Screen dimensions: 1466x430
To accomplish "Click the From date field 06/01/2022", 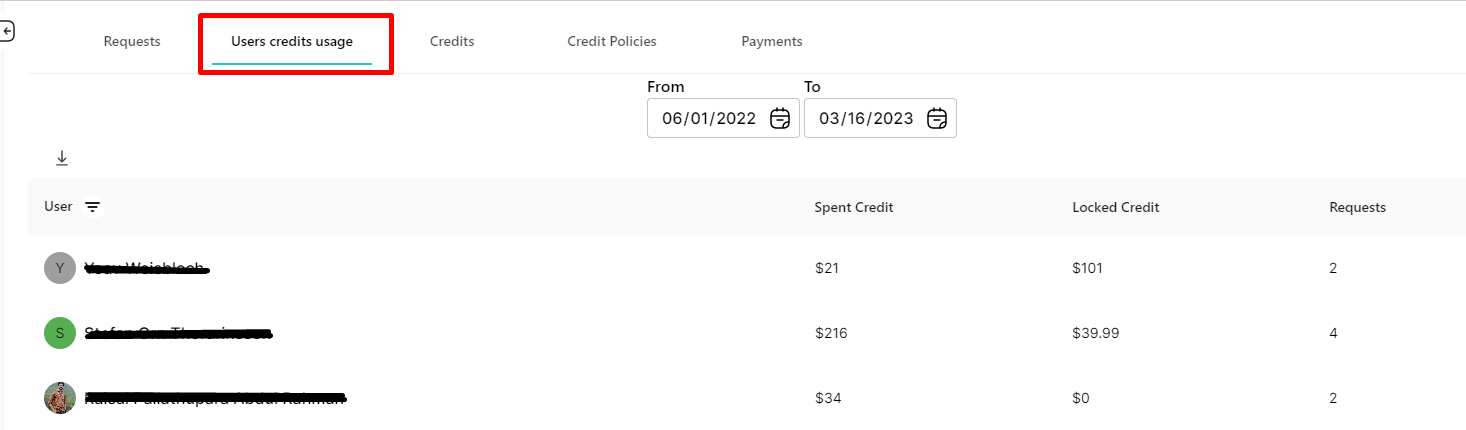I will 723,118.
